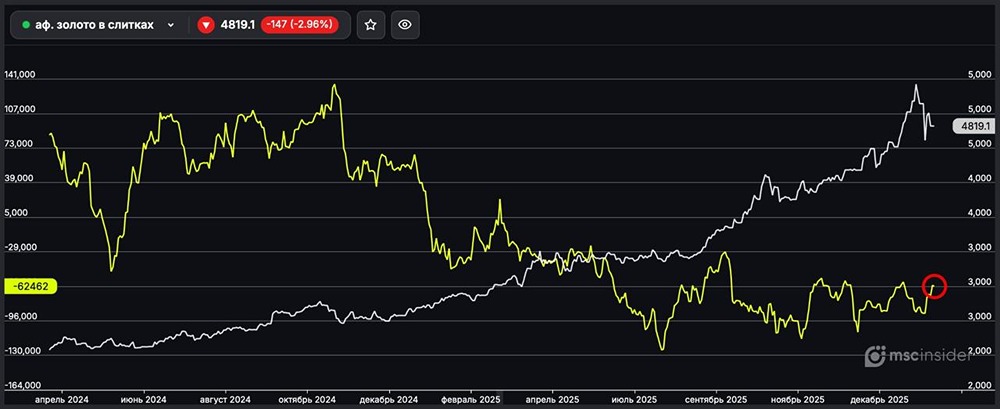Click the red downward triangle price indicator

pos(205,26)
